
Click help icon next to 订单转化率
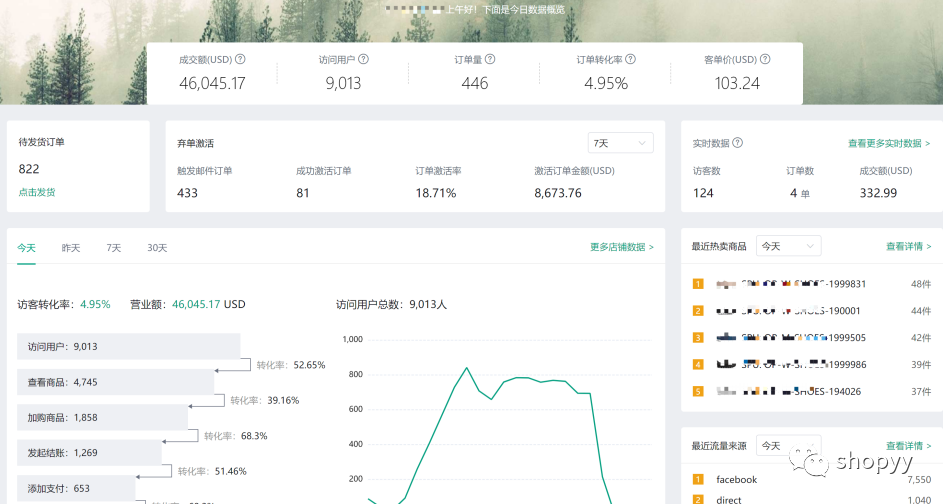(630, 59)
